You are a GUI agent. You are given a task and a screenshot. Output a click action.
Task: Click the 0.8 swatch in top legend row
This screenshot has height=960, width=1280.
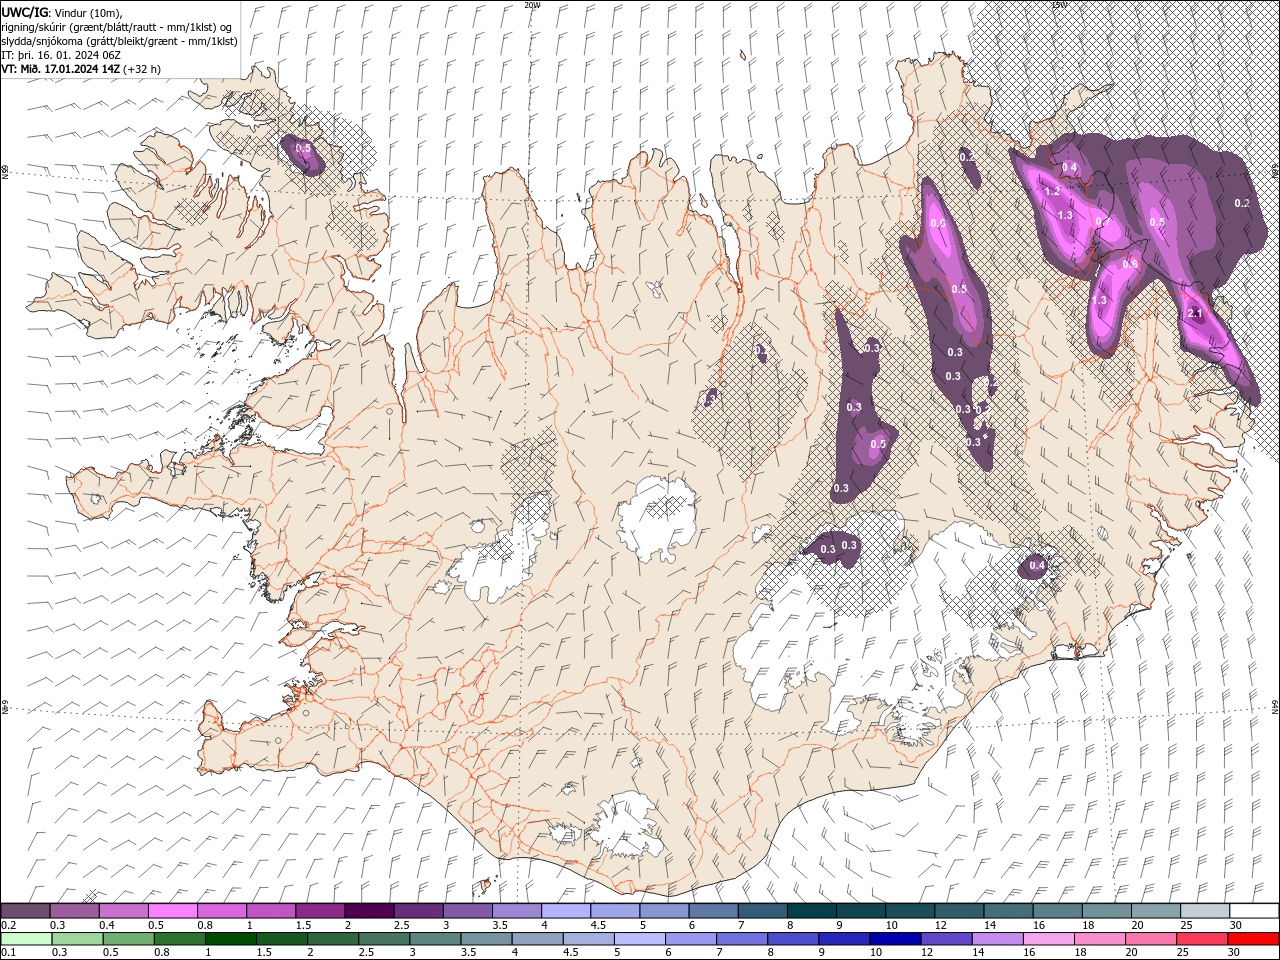(x=222, y=911)
